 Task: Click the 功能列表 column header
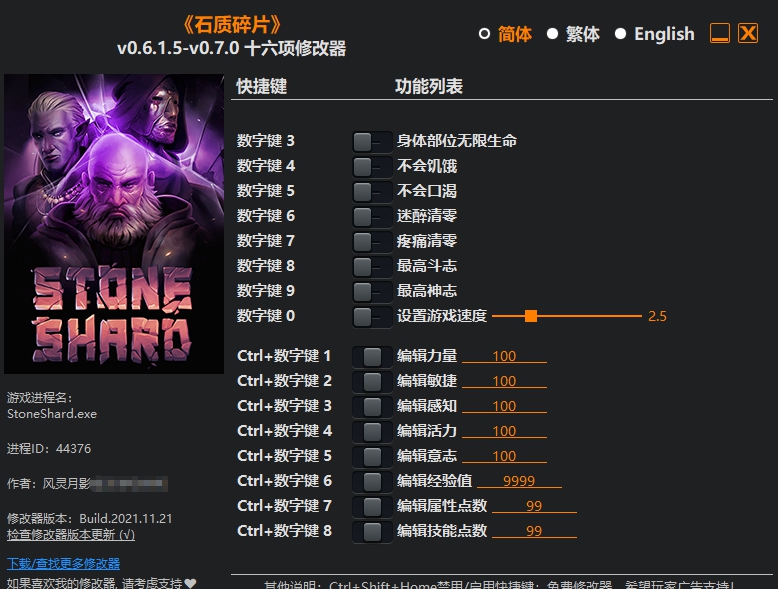[429, 86]
